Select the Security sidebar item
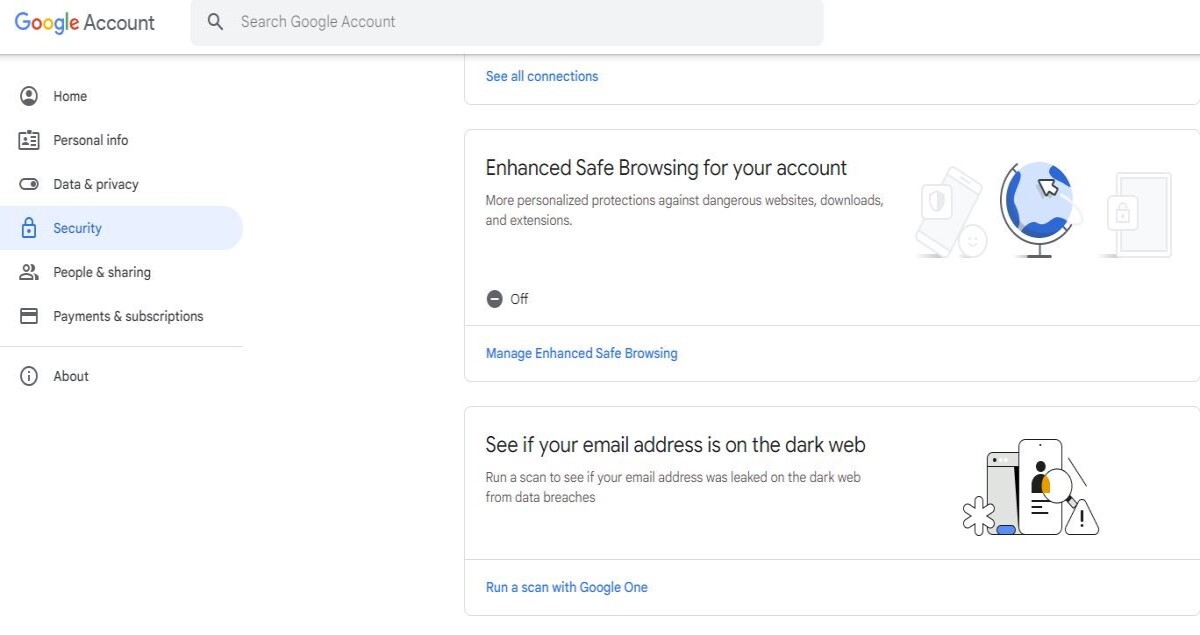This screenshot has height=635, width=1200. tap(121, 228)
